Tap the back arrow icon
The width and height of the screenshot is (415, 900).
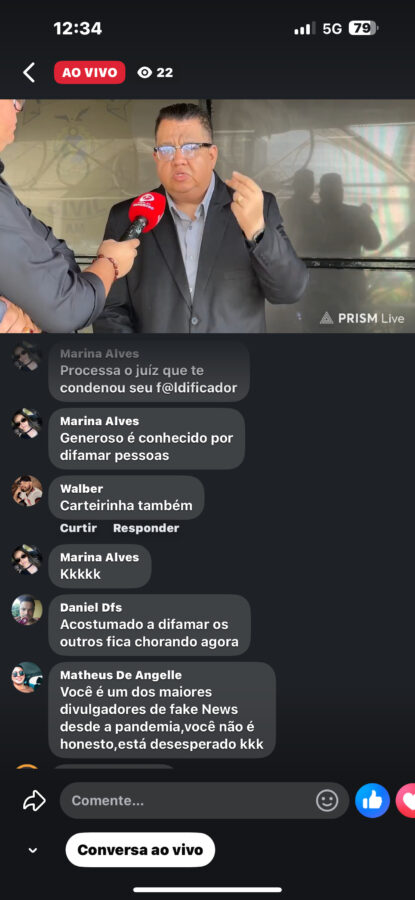(x=29, y=73)
